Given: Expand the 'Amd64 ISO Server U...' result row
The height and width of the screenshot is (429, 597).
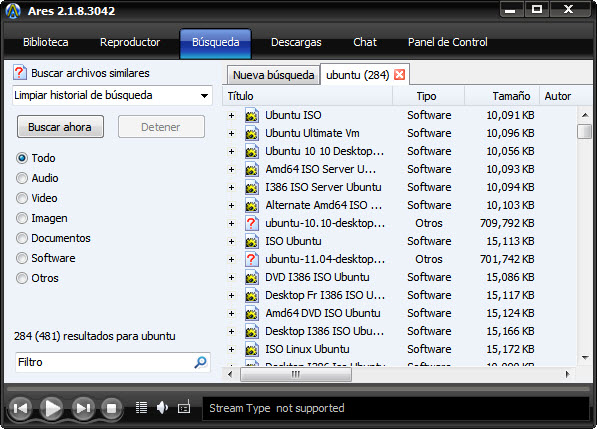Looking at the screenshot, I should pyautogui.click(x=231, y=169).
